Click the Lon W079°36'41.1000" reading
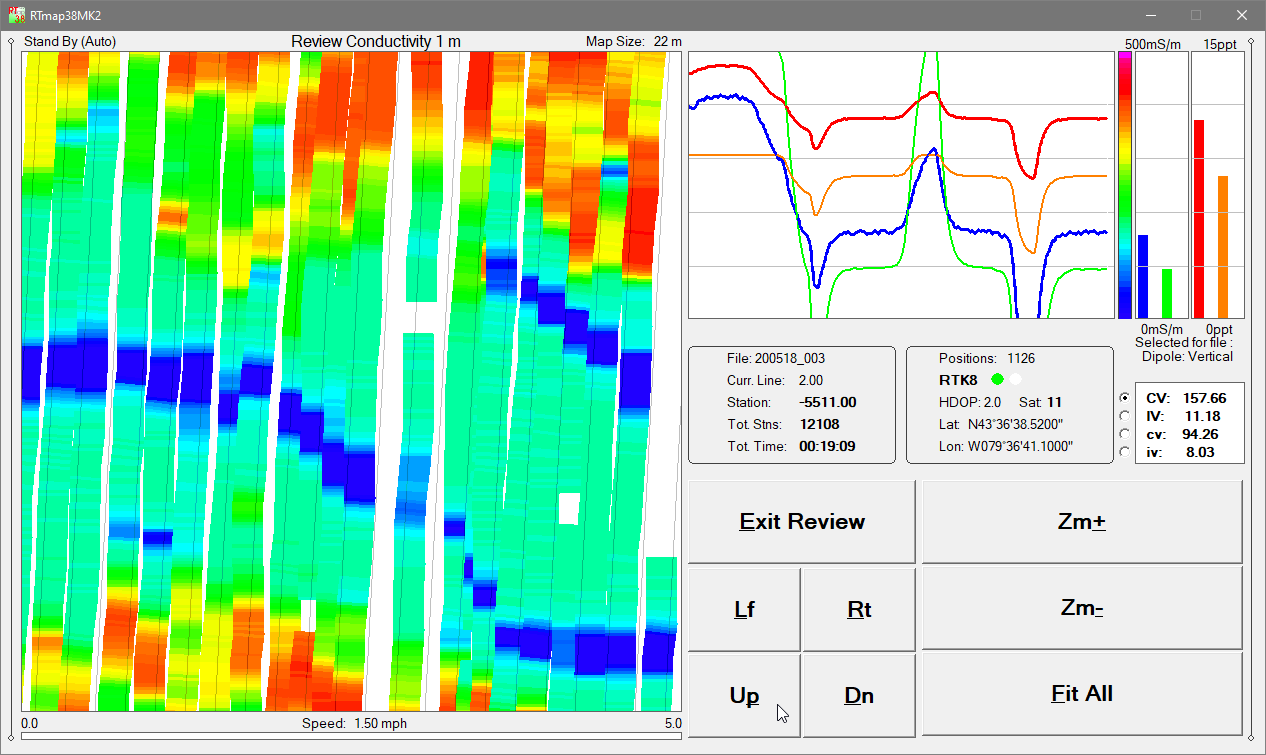Image resolution: width=1266 pixels, height=755 pixels. [1006, 446]
